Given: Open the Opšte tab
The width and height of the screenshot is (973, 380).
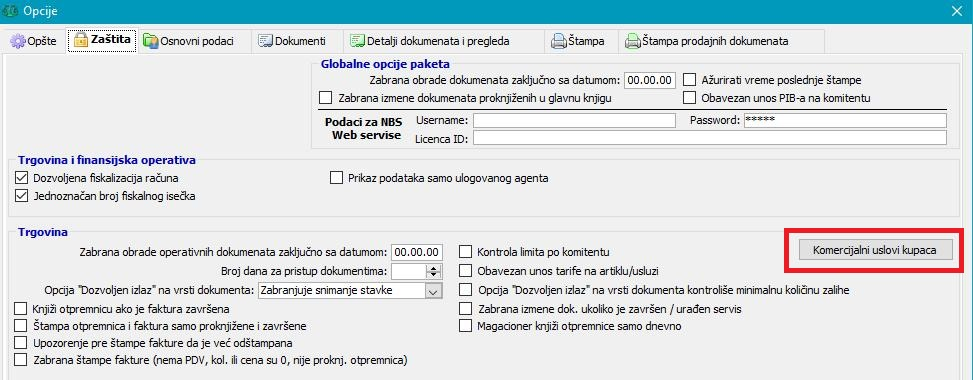Looking at the screenshot, I should pos(34,42).
